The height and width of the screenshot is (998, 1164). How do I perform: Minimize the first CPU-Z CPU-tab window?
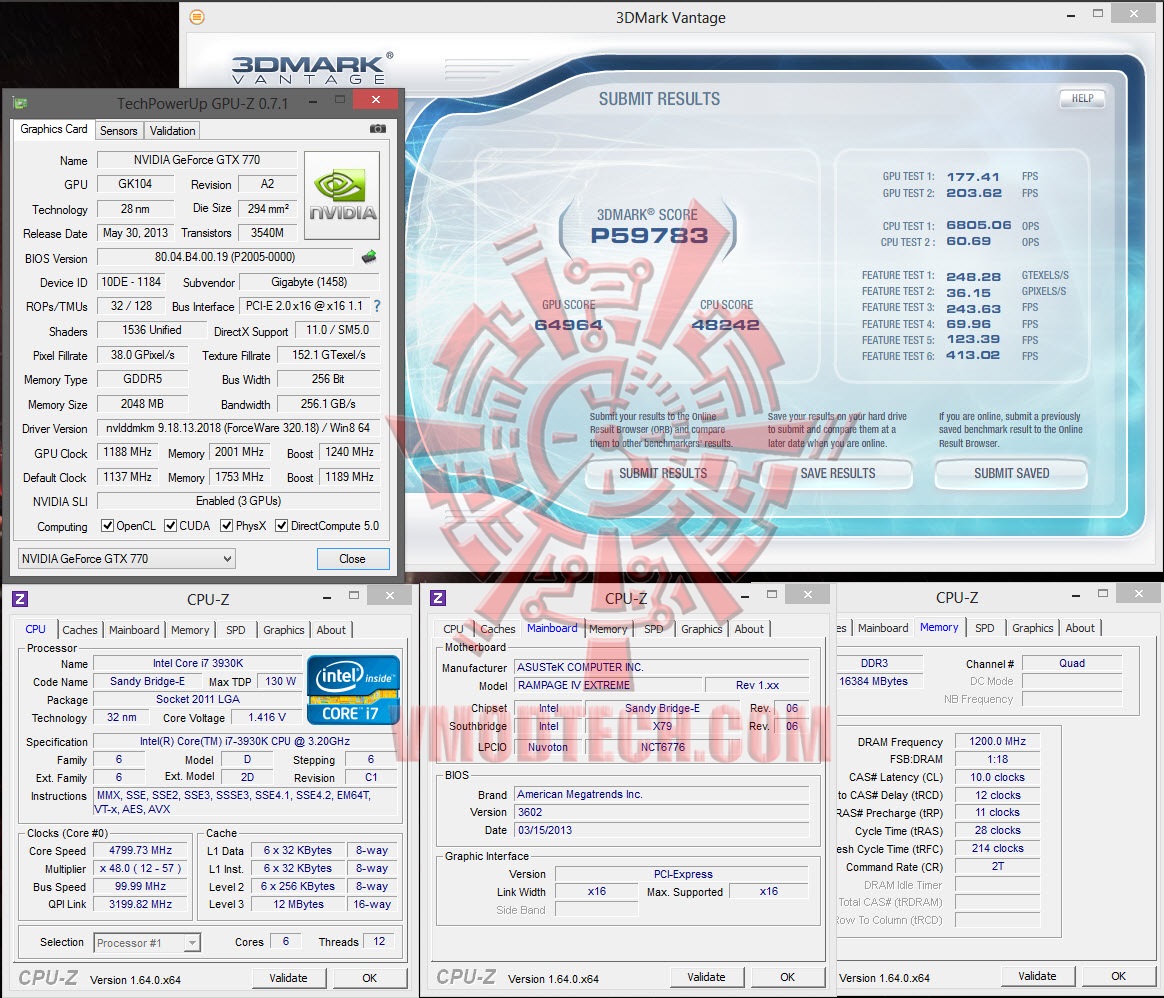click(327, 597)
